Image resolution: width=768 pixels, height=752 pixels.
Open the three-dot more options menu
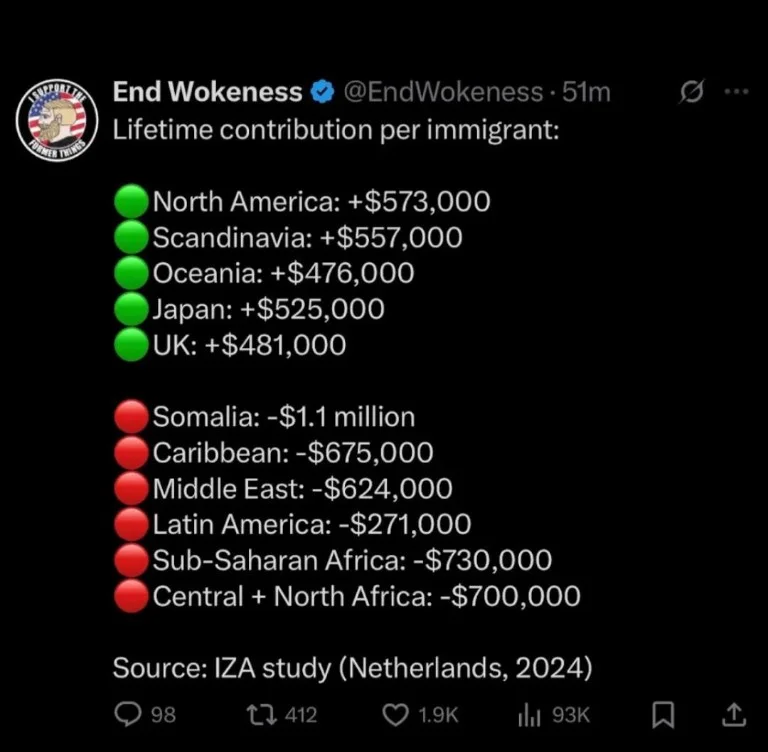pyautogui.click(x=735, y=92)
